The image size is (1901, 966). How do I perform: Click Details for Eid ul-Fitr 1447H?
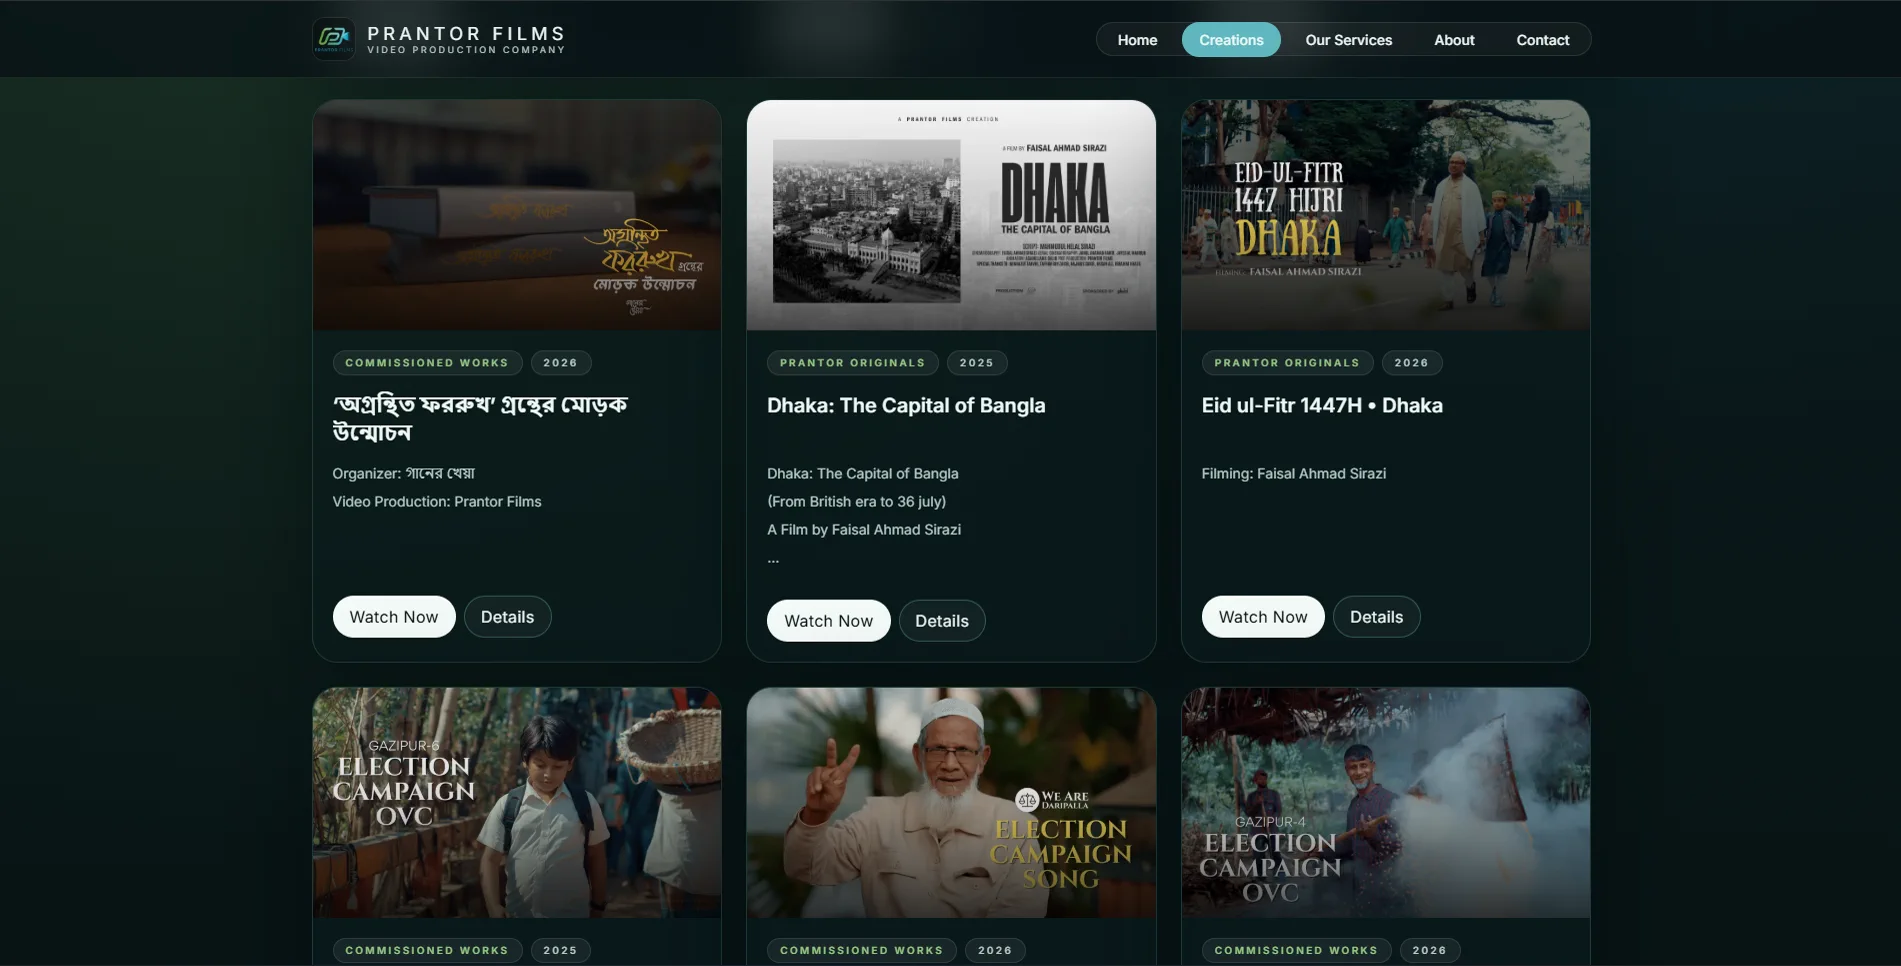pyautogui.click(x=1376, y=617)
